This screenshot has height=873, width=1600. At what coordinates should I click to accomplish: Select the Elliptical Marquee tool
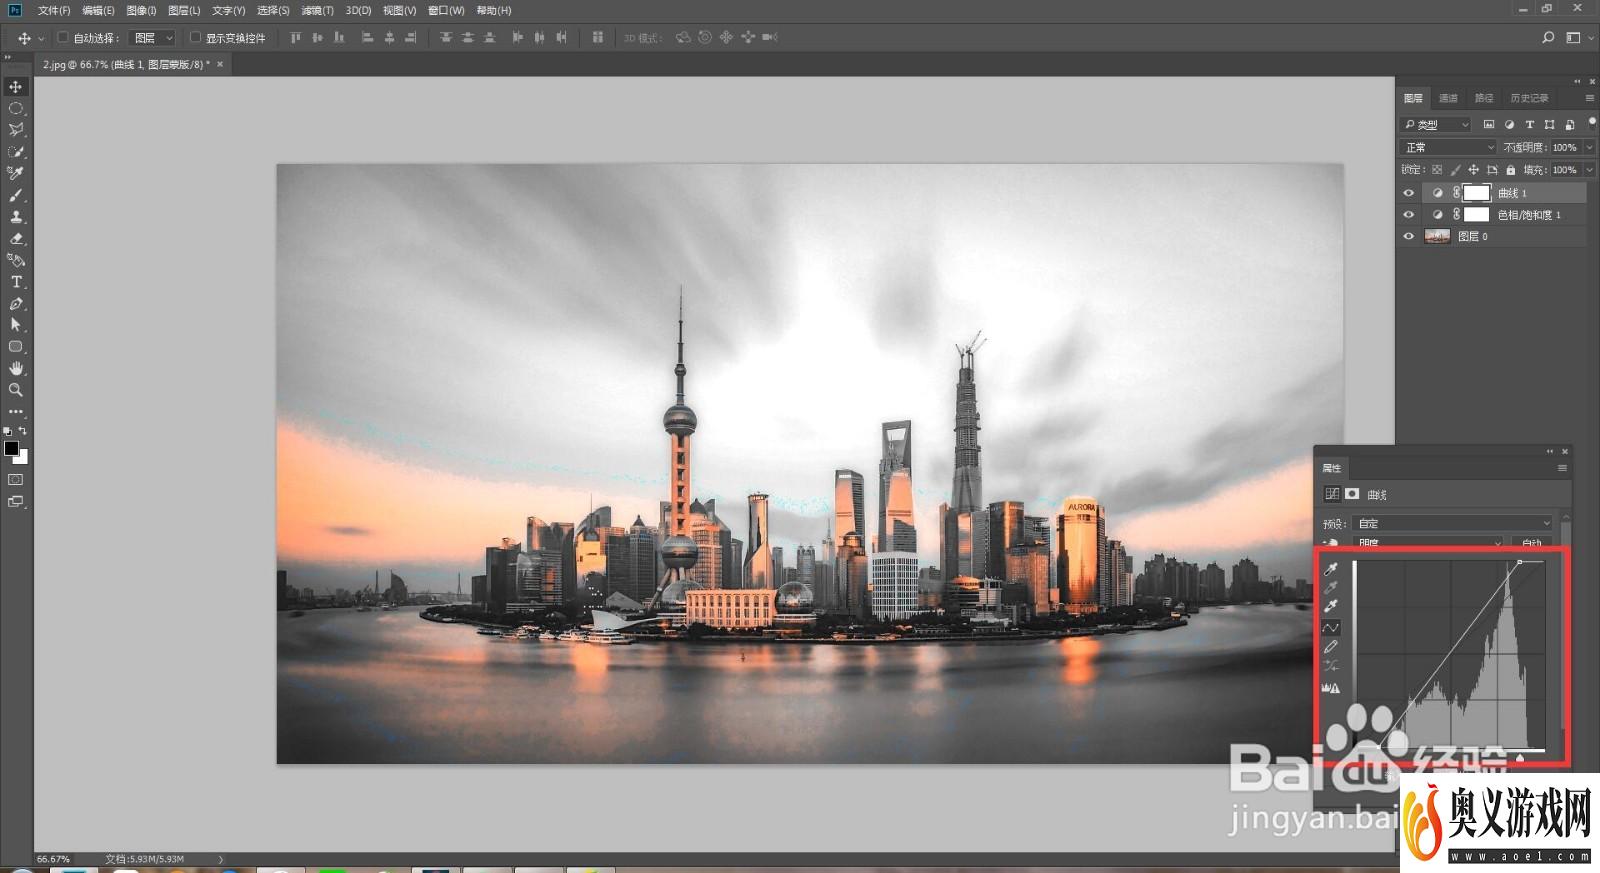click(16, 108)
